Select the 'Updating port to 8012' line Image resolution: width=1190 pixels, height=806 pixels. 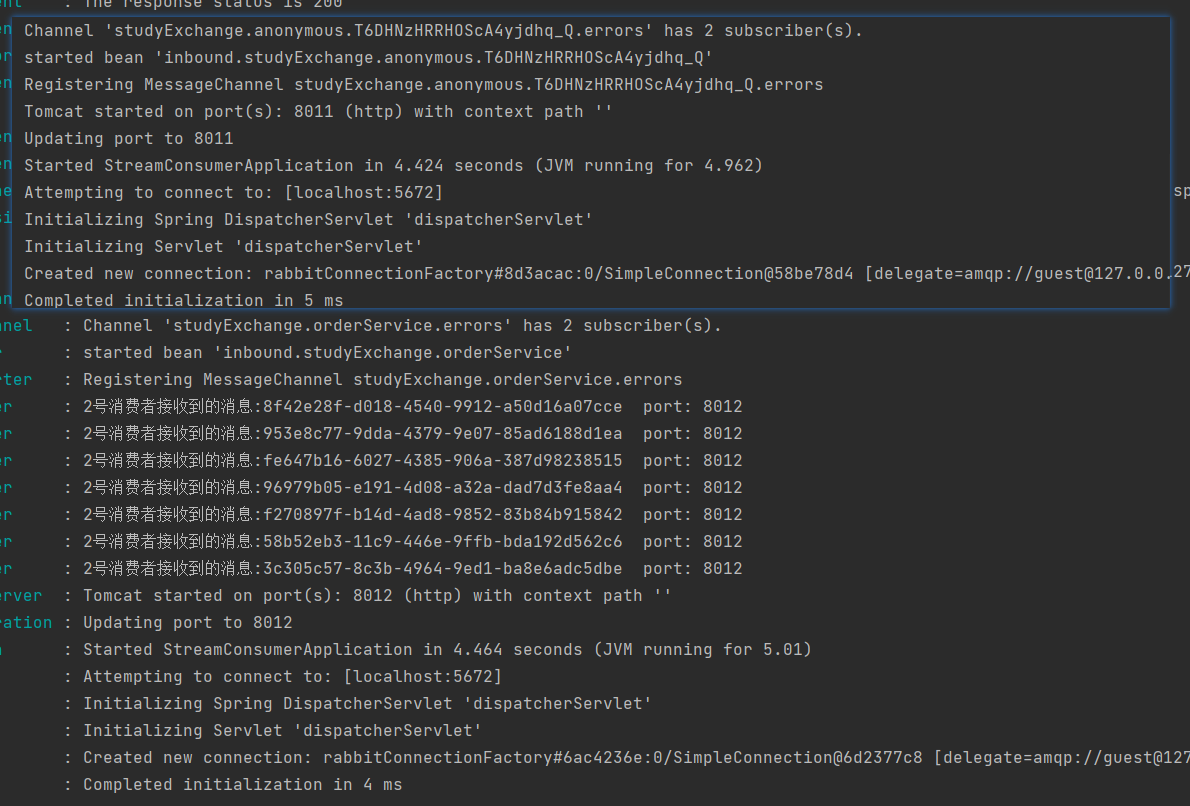coord(187,623)
